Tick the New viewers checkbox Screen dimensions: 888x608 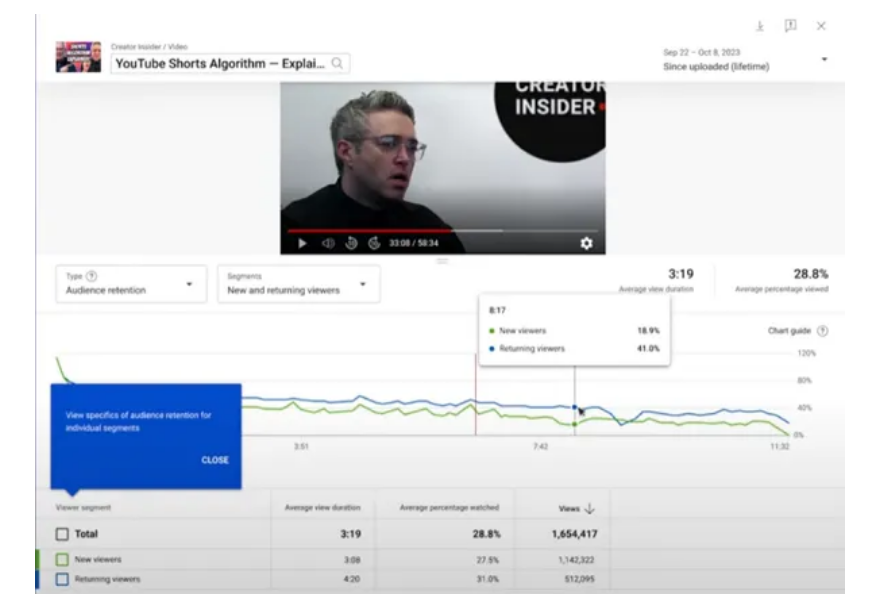coord(62,560)
